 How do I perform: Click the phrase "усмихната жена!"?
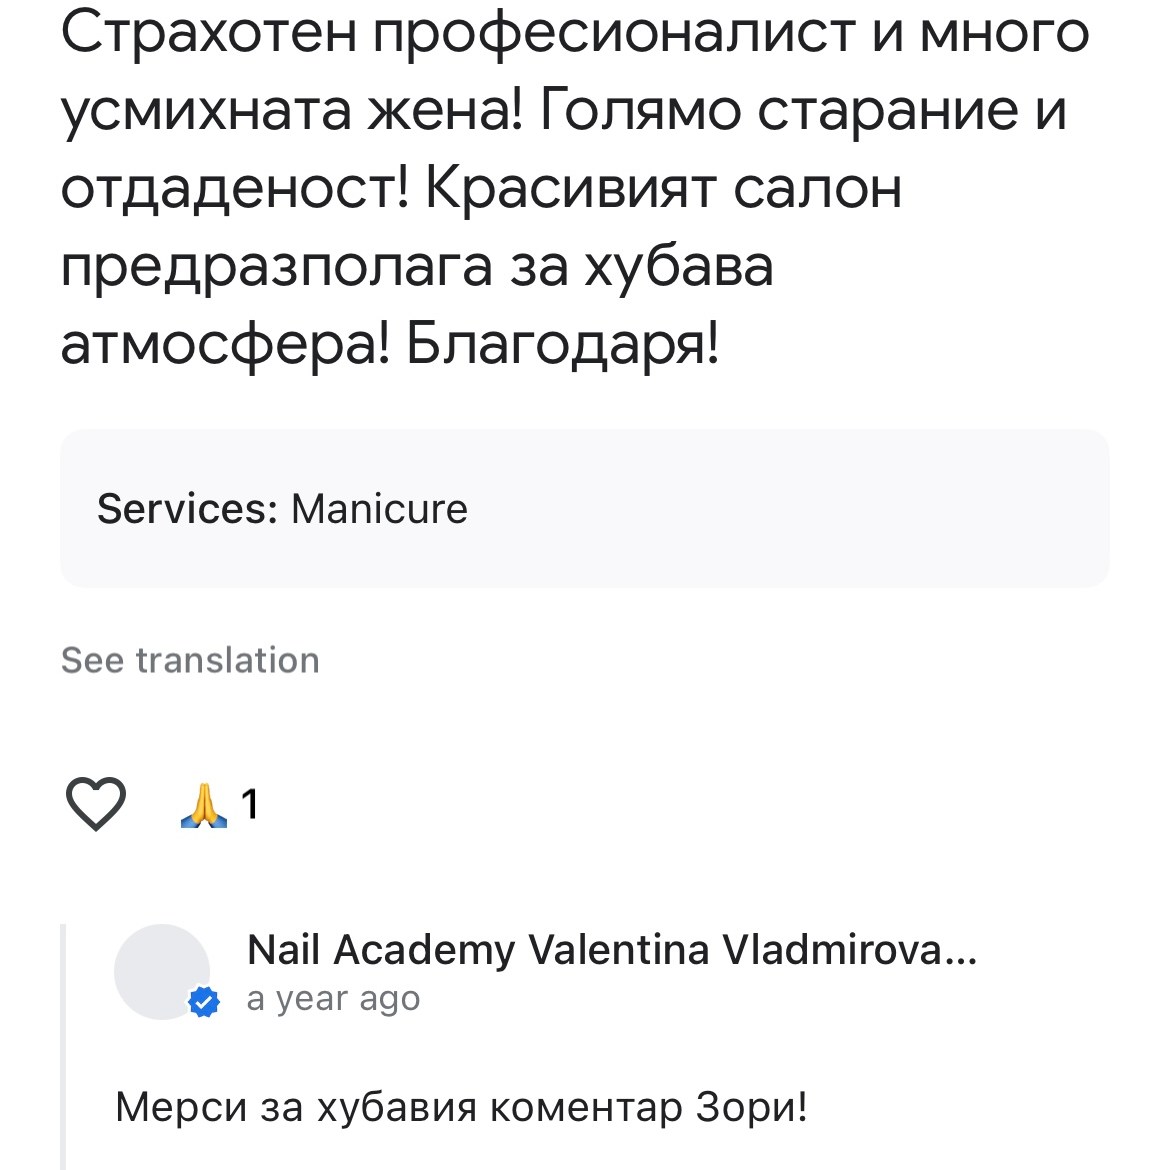(292, 110)
